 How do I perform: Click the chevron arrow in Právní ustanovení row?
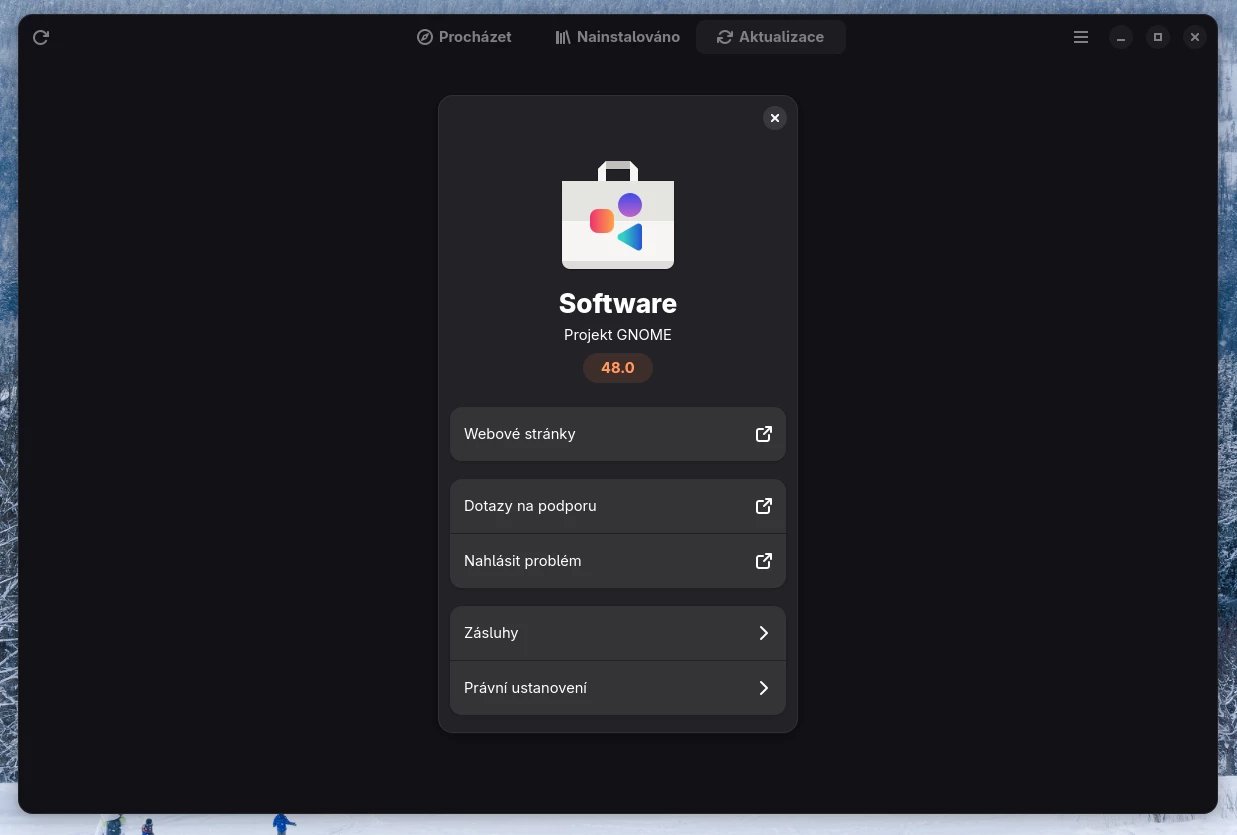[764, 688]
